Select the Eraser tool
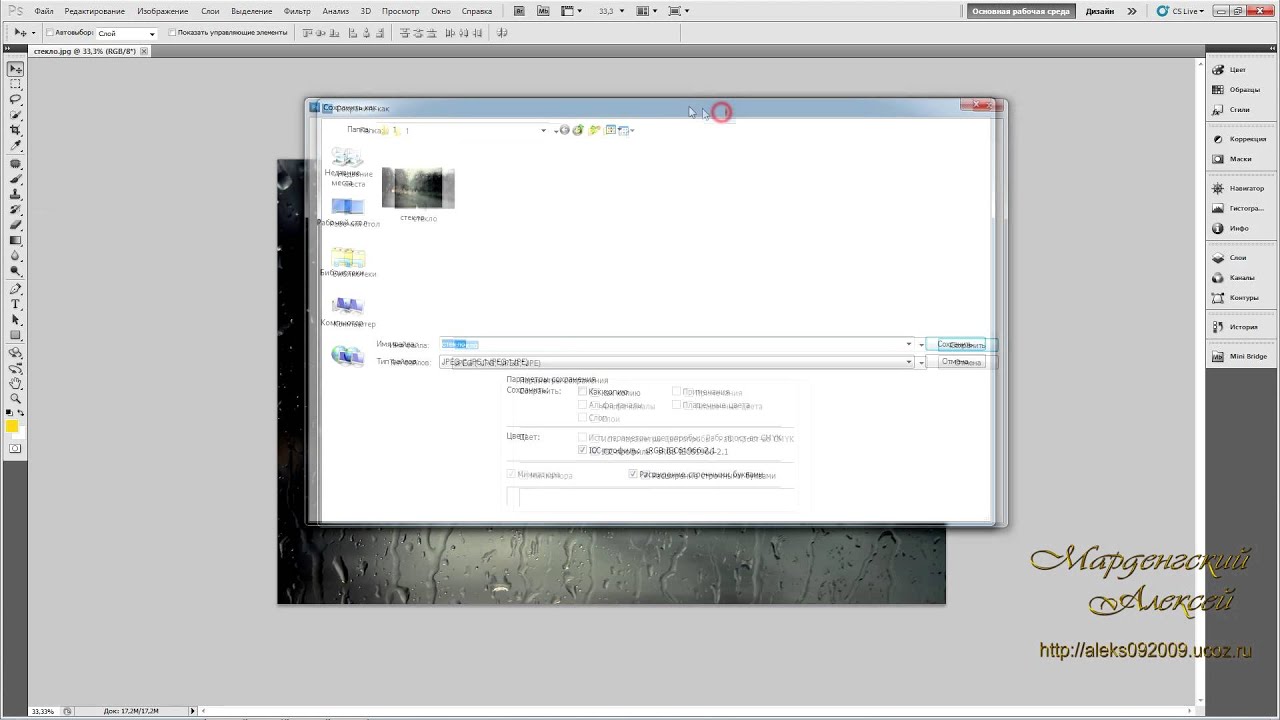This screenshot has width=1280, height=720. coord(15,224)
